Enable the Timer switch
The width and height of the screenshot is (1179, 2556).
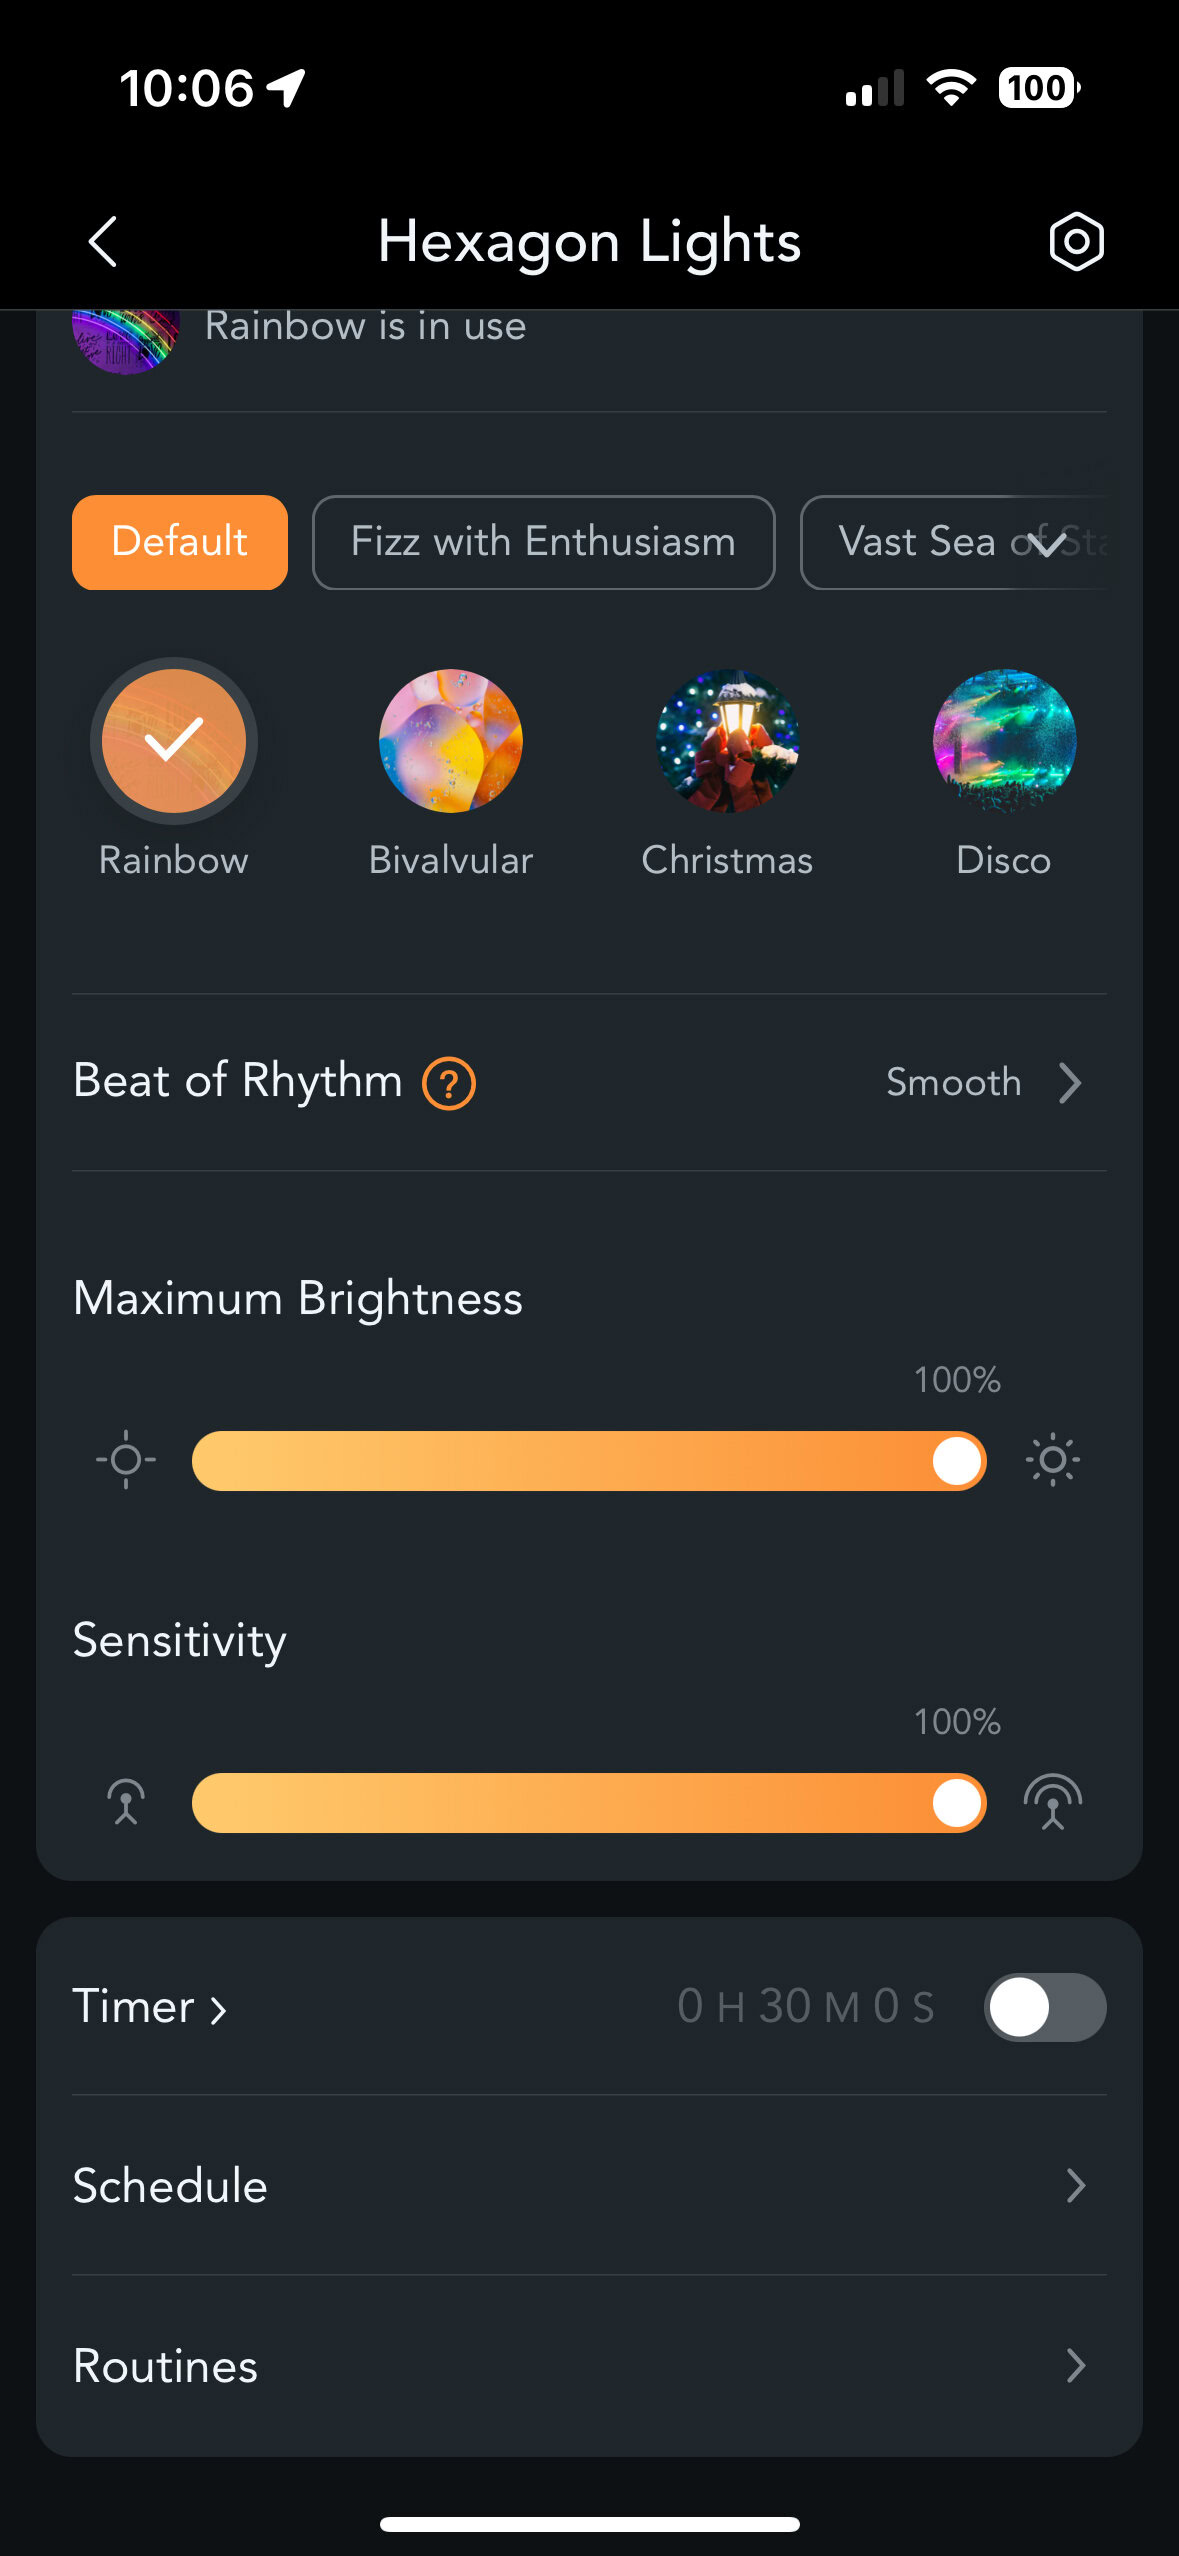tap(1045, 2007)
